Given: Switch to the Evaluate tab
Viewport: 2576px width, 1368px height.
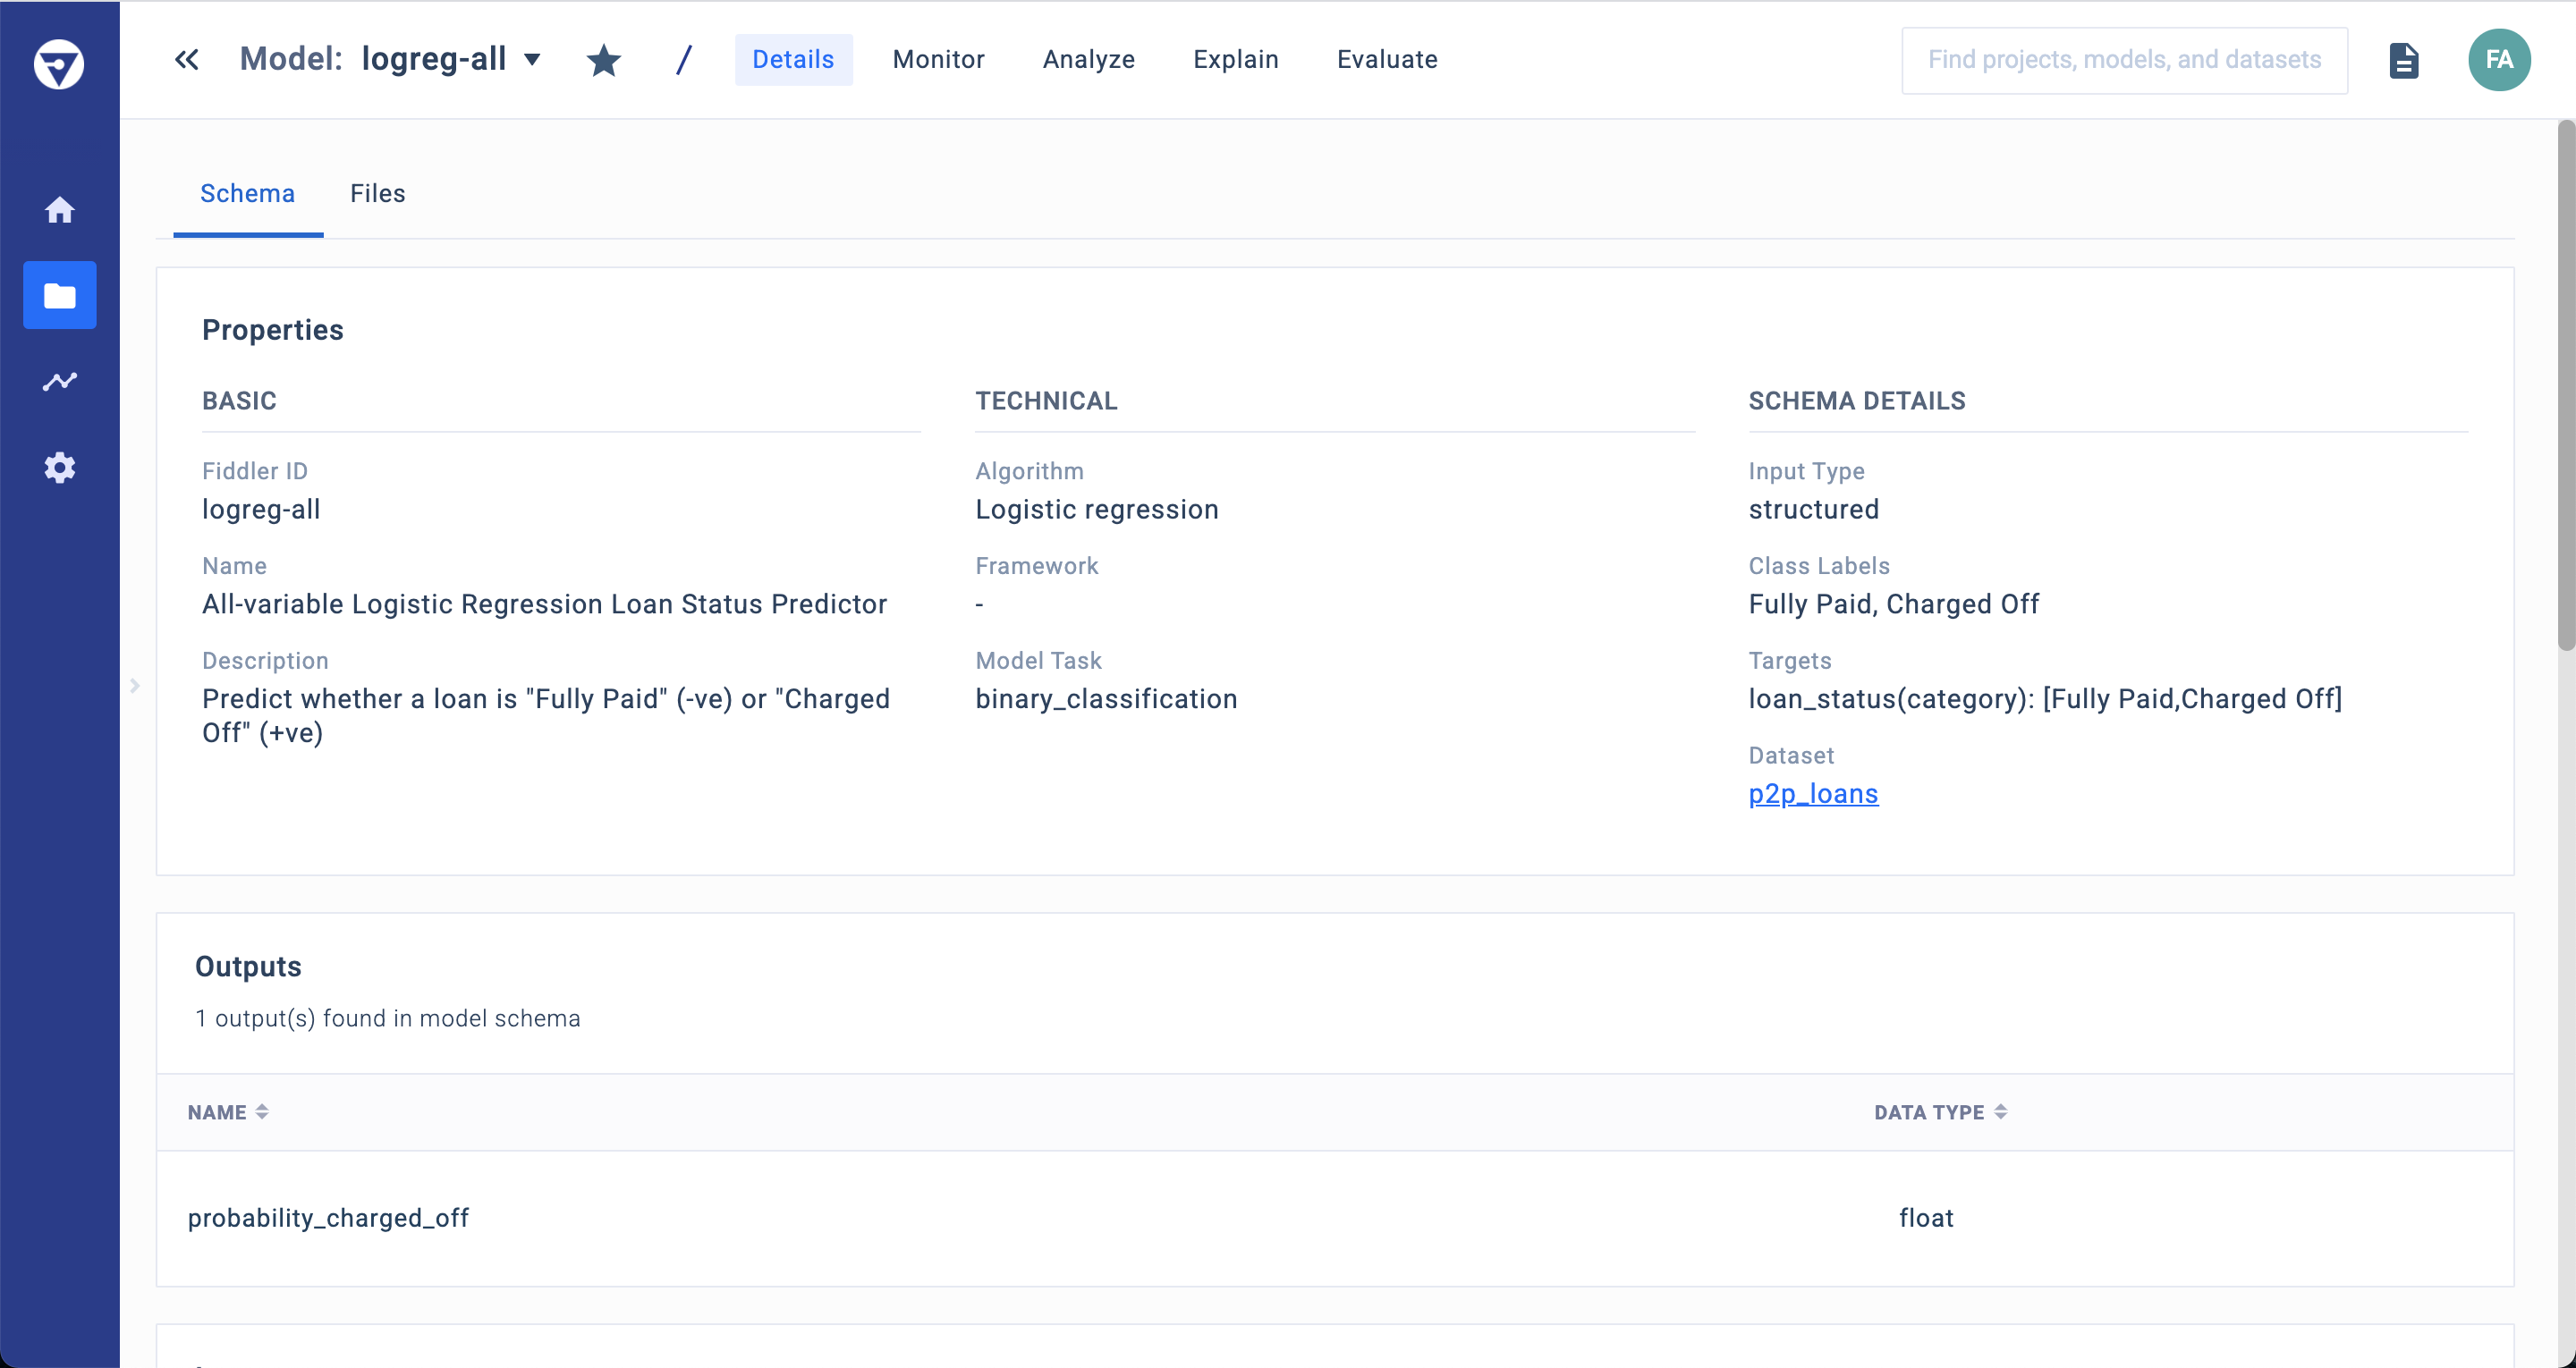Looking at the screenshot, I should [x=1387, y=60].
